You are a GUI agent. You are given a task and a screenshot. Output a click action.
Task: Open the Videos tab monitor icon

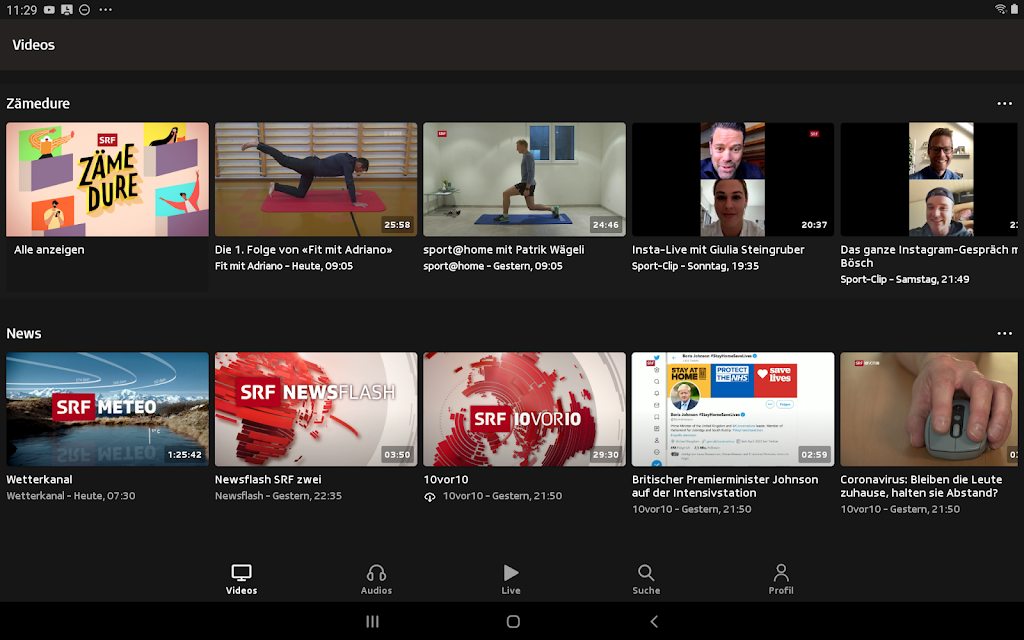coord(241,573)
